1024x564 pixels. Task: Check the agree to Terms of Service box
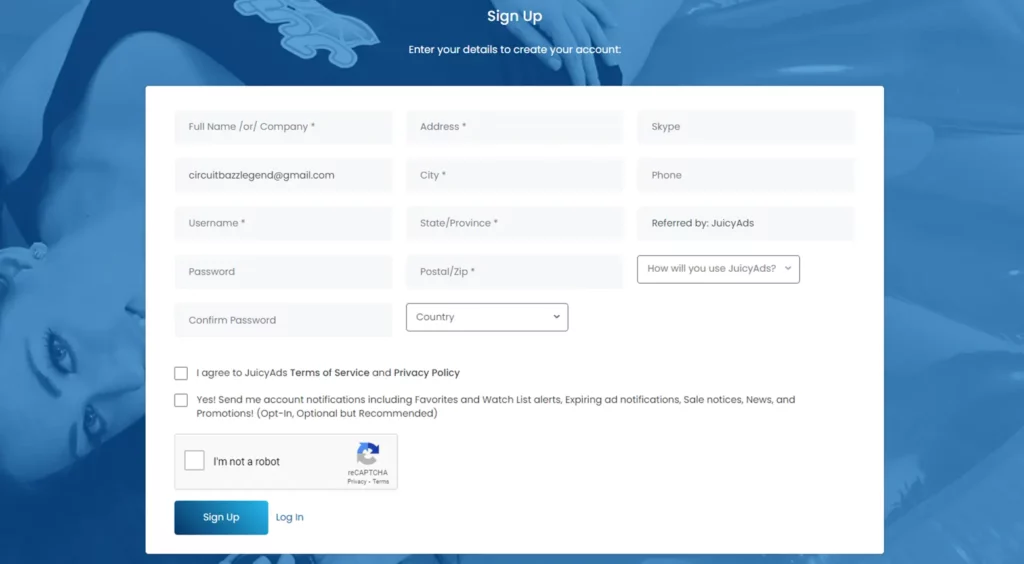181,373
